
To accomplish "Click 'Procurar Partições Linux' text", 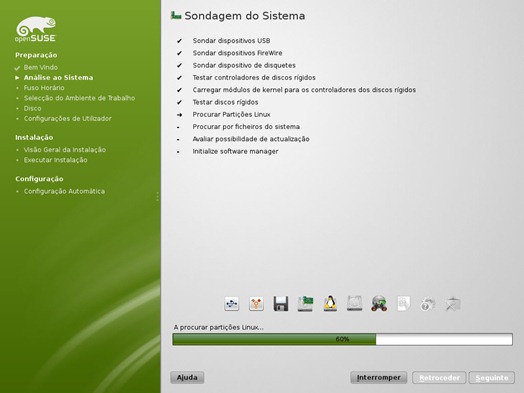I will coord(231,115).
